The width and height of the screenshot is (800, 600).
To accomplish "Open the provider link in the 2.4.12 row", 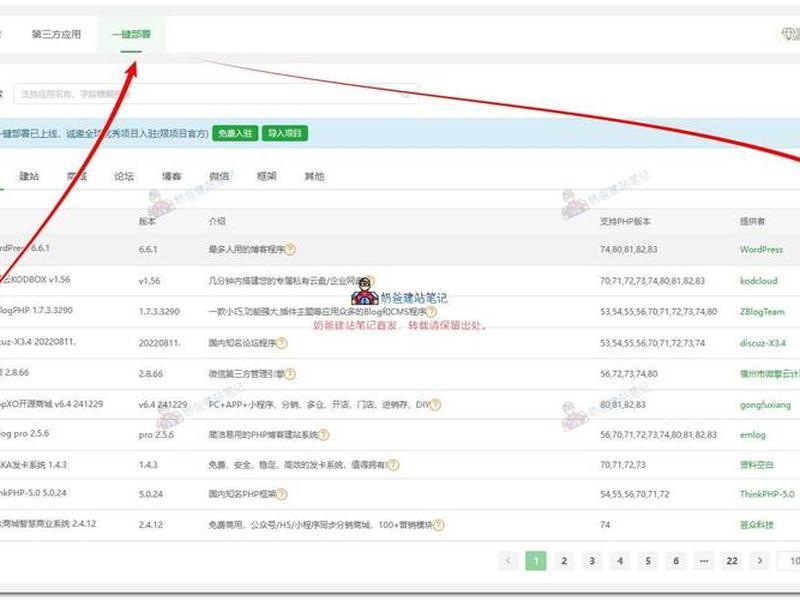I will [757, 524].
